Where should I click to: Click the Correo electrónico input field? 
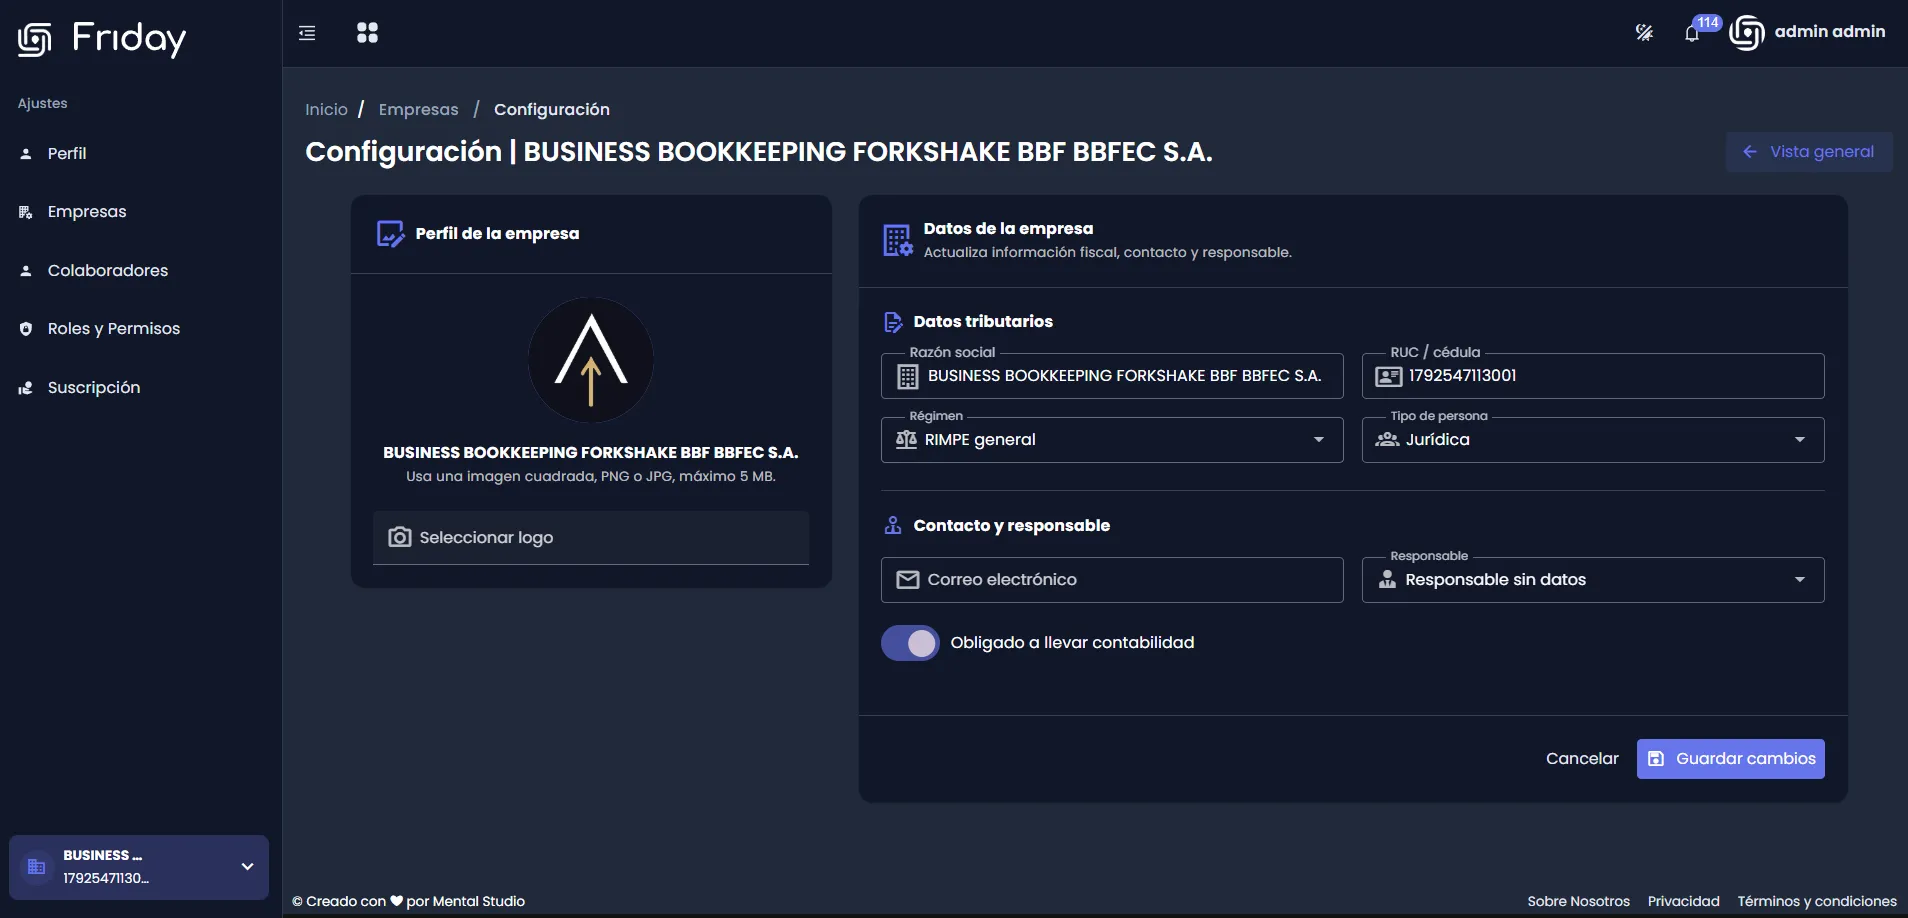(x=1112, y=580)
